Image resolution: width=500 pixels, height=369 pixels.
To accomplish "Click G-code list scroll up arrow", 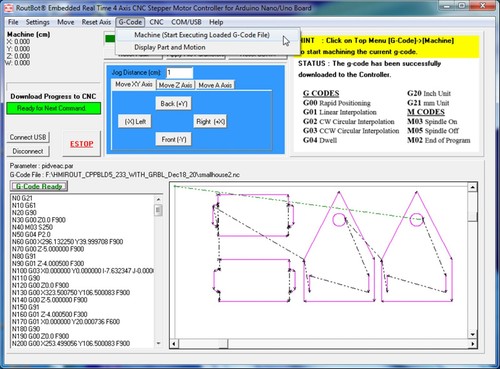I will (x=158, y=199).
